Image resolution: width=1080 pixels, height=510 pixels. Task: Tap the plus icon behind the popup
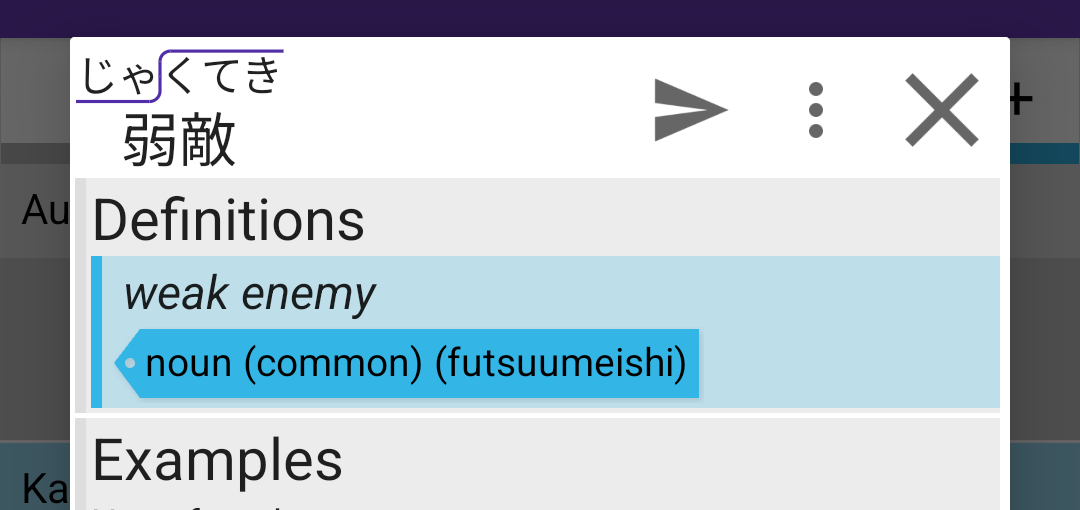click(x=1020, y=100)
